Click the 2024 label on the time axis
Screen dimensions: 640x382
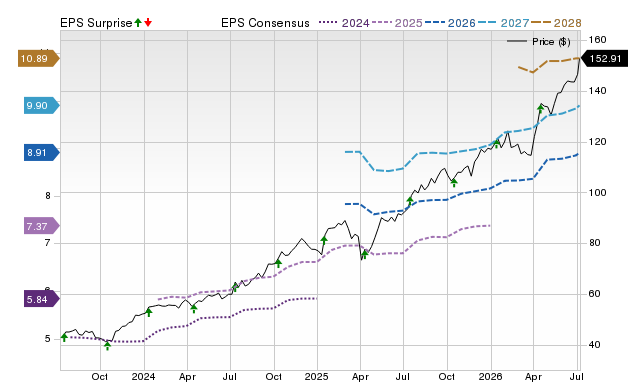click(x=143, y=376)
